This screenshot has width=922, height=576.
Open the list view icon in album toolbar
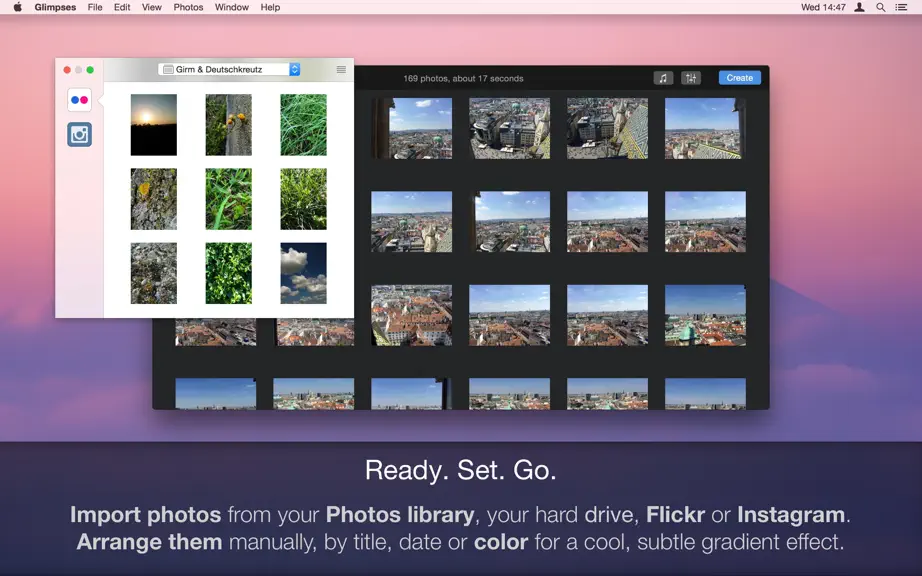coord(341,69)
